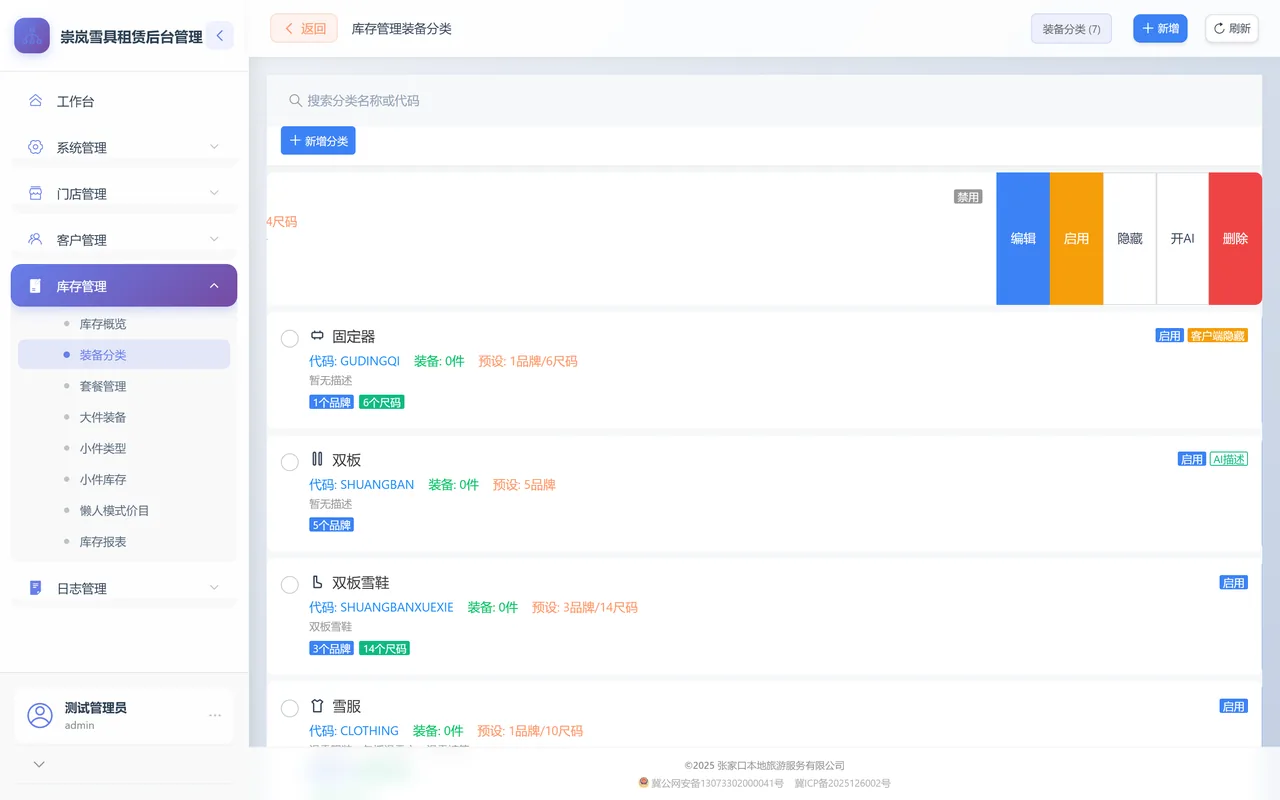The width and height of the screenshot is (1280, 800).
Task: Expand the 门店管理 menu
Action: pyautogui.click(x=214, y=193)
